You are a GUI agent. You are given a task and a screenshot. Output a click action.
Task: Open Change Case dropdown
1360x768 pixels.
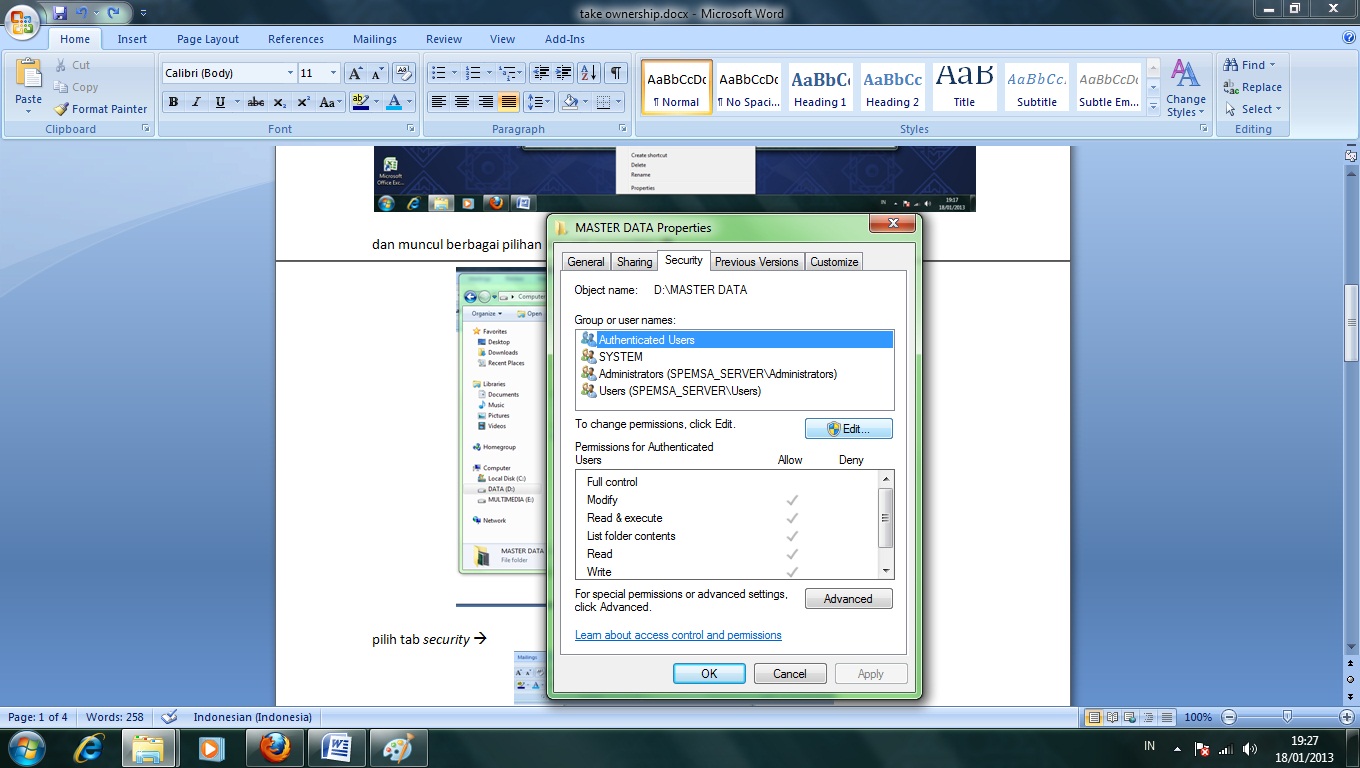pos(330,102)
